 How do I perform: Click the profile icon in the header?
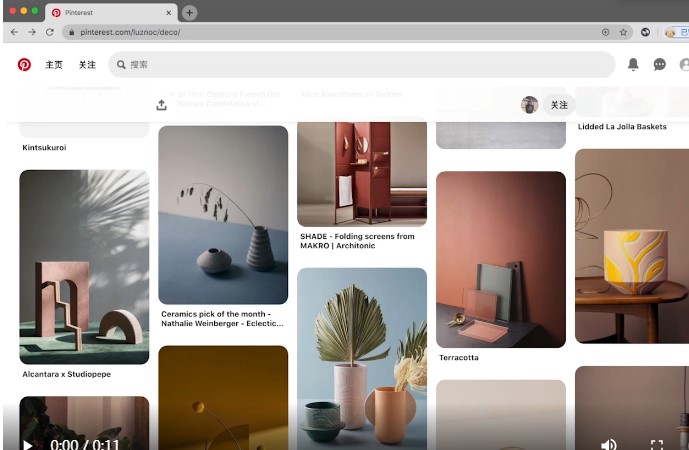pos(684,65)
